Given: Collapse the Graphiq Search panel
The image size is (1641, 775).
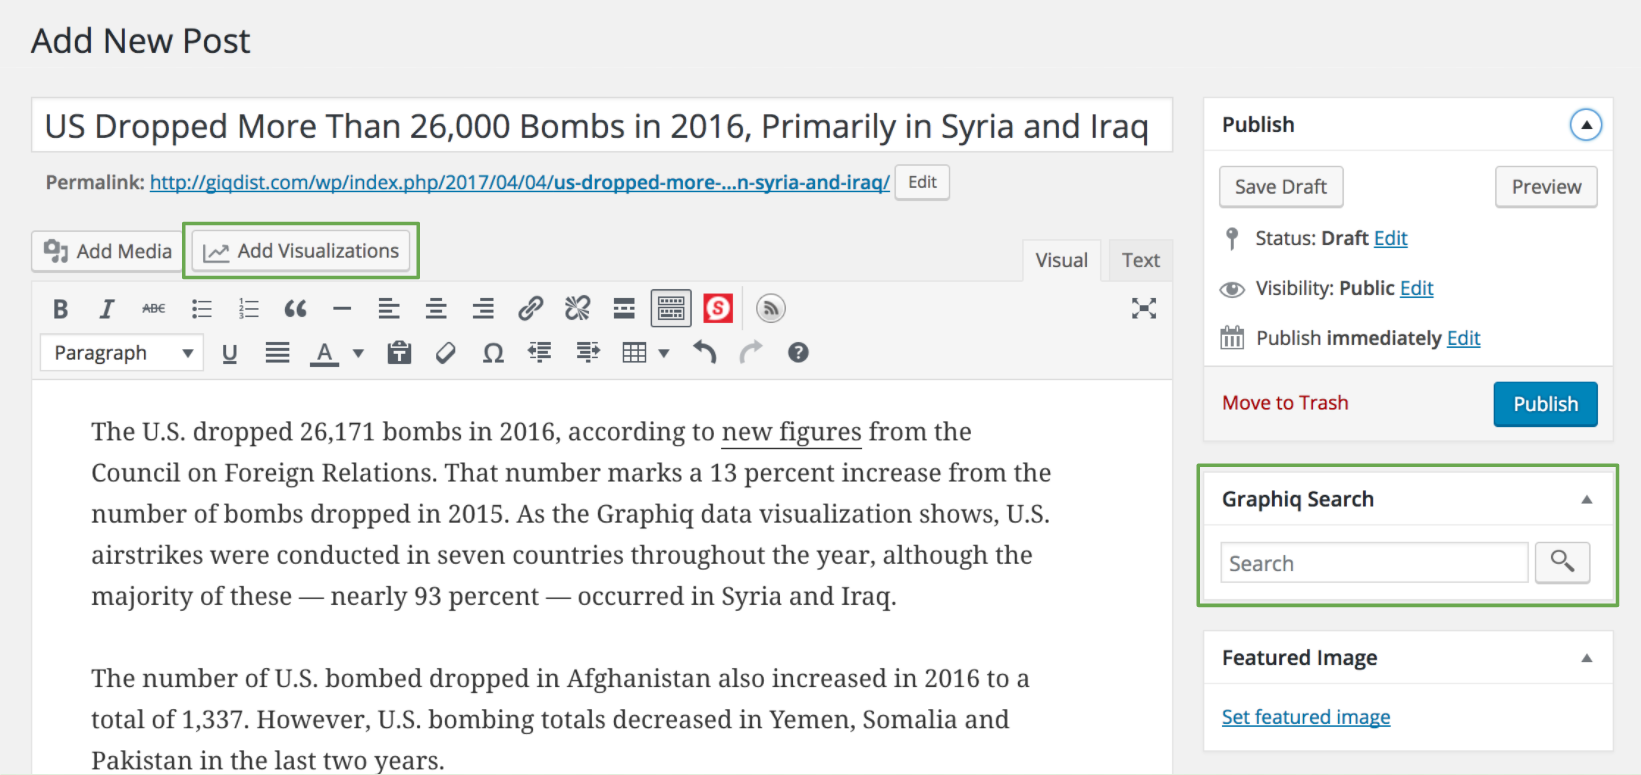Looking at the screenshot, I should click(x=1587, y=500).
